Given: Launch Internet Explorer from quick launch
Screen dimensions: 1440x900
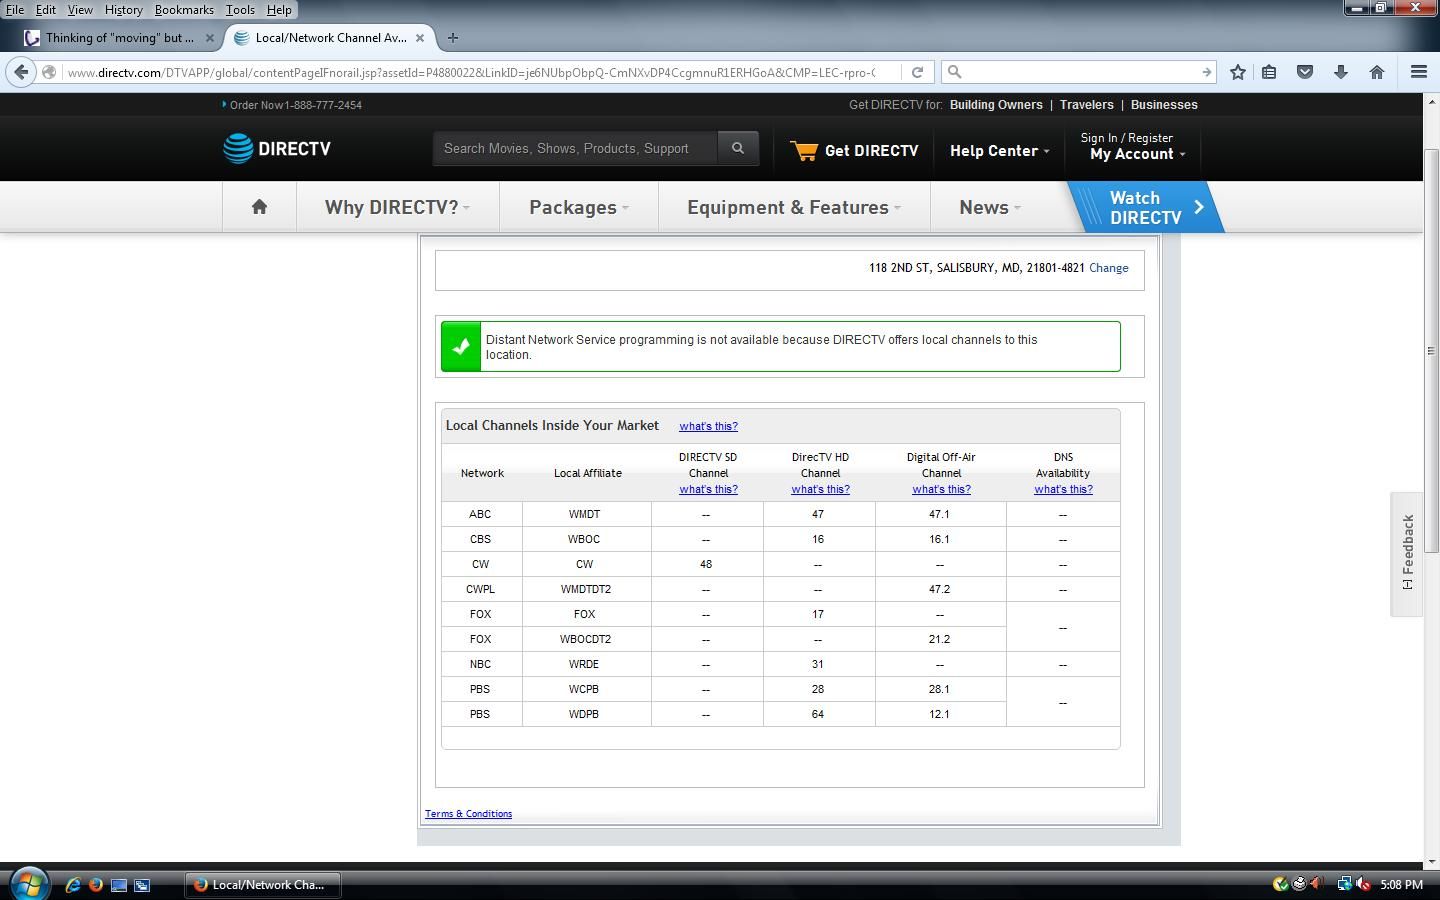Looking at the screenshot, I should point(73,884).
